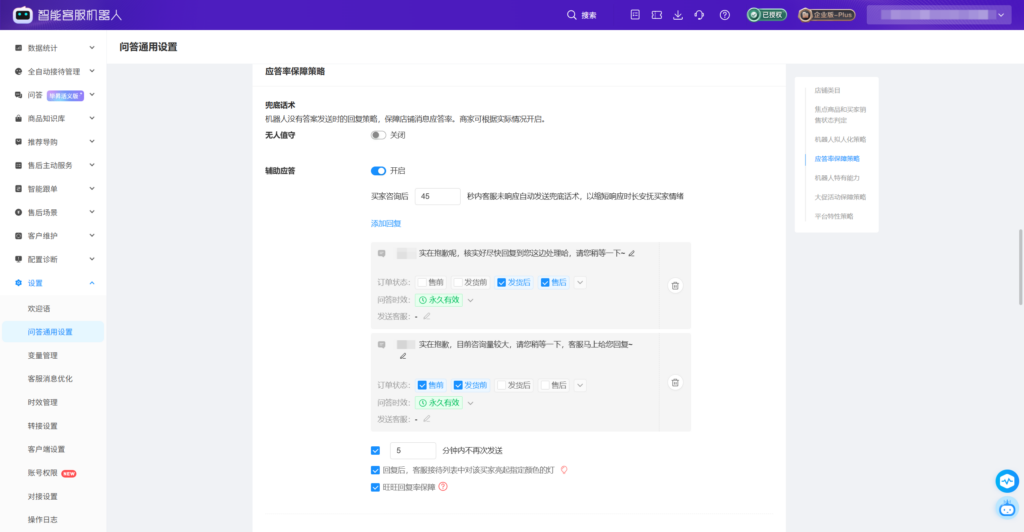Open the help question mark in header

click(x=725, y=15)
